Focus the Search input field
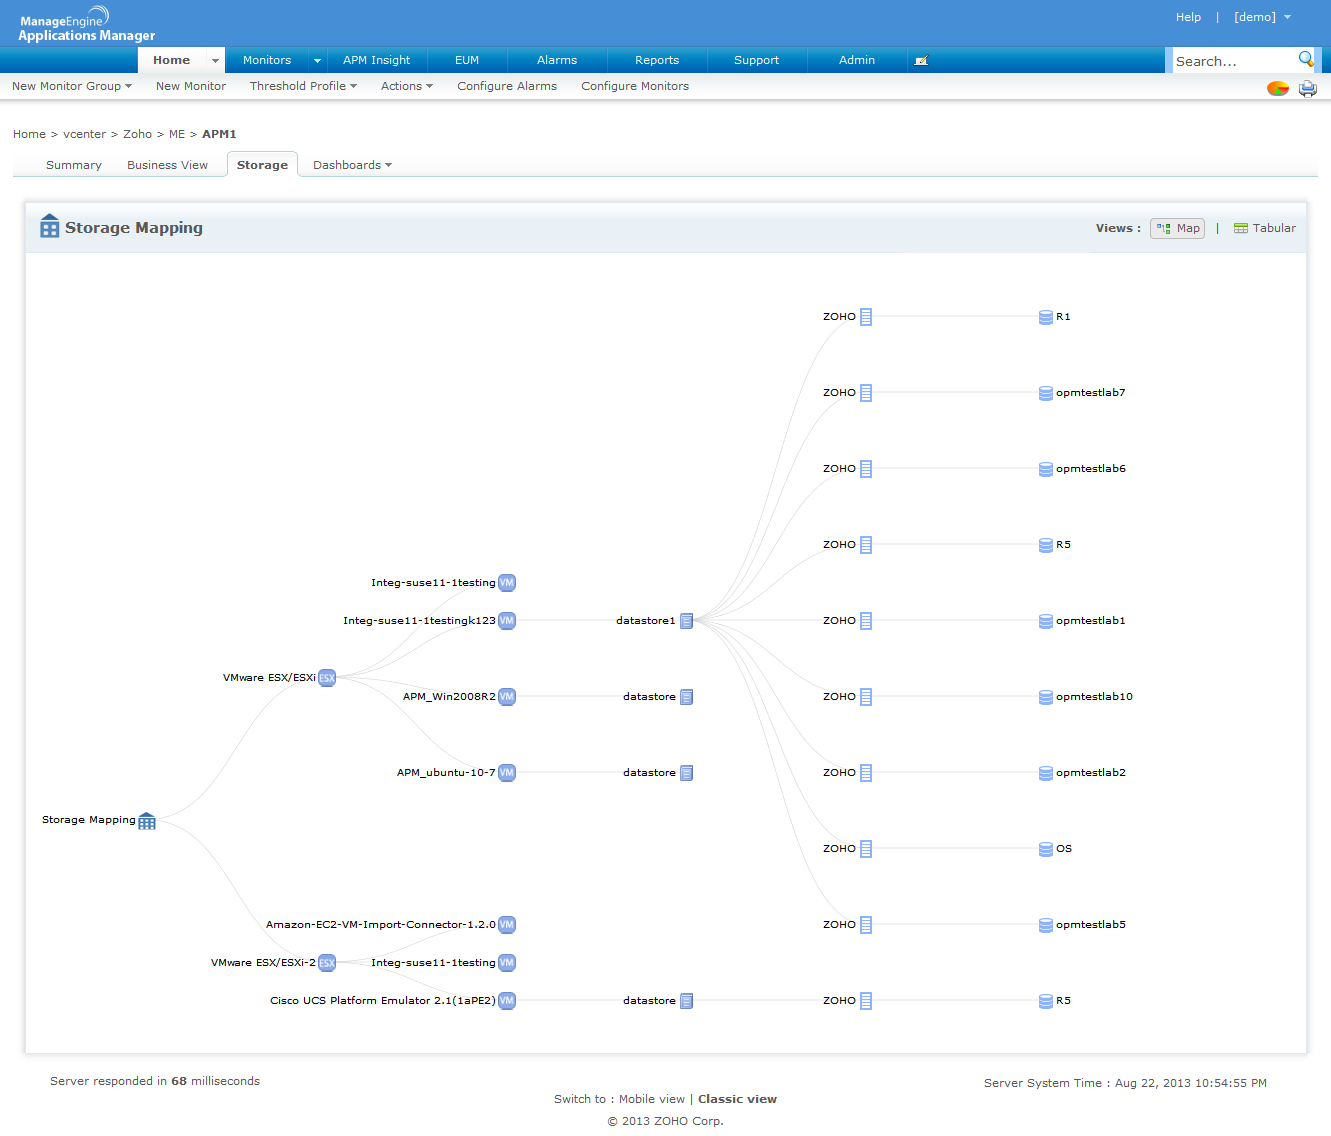The image size is (1331, 1136). coord(1234,61)
